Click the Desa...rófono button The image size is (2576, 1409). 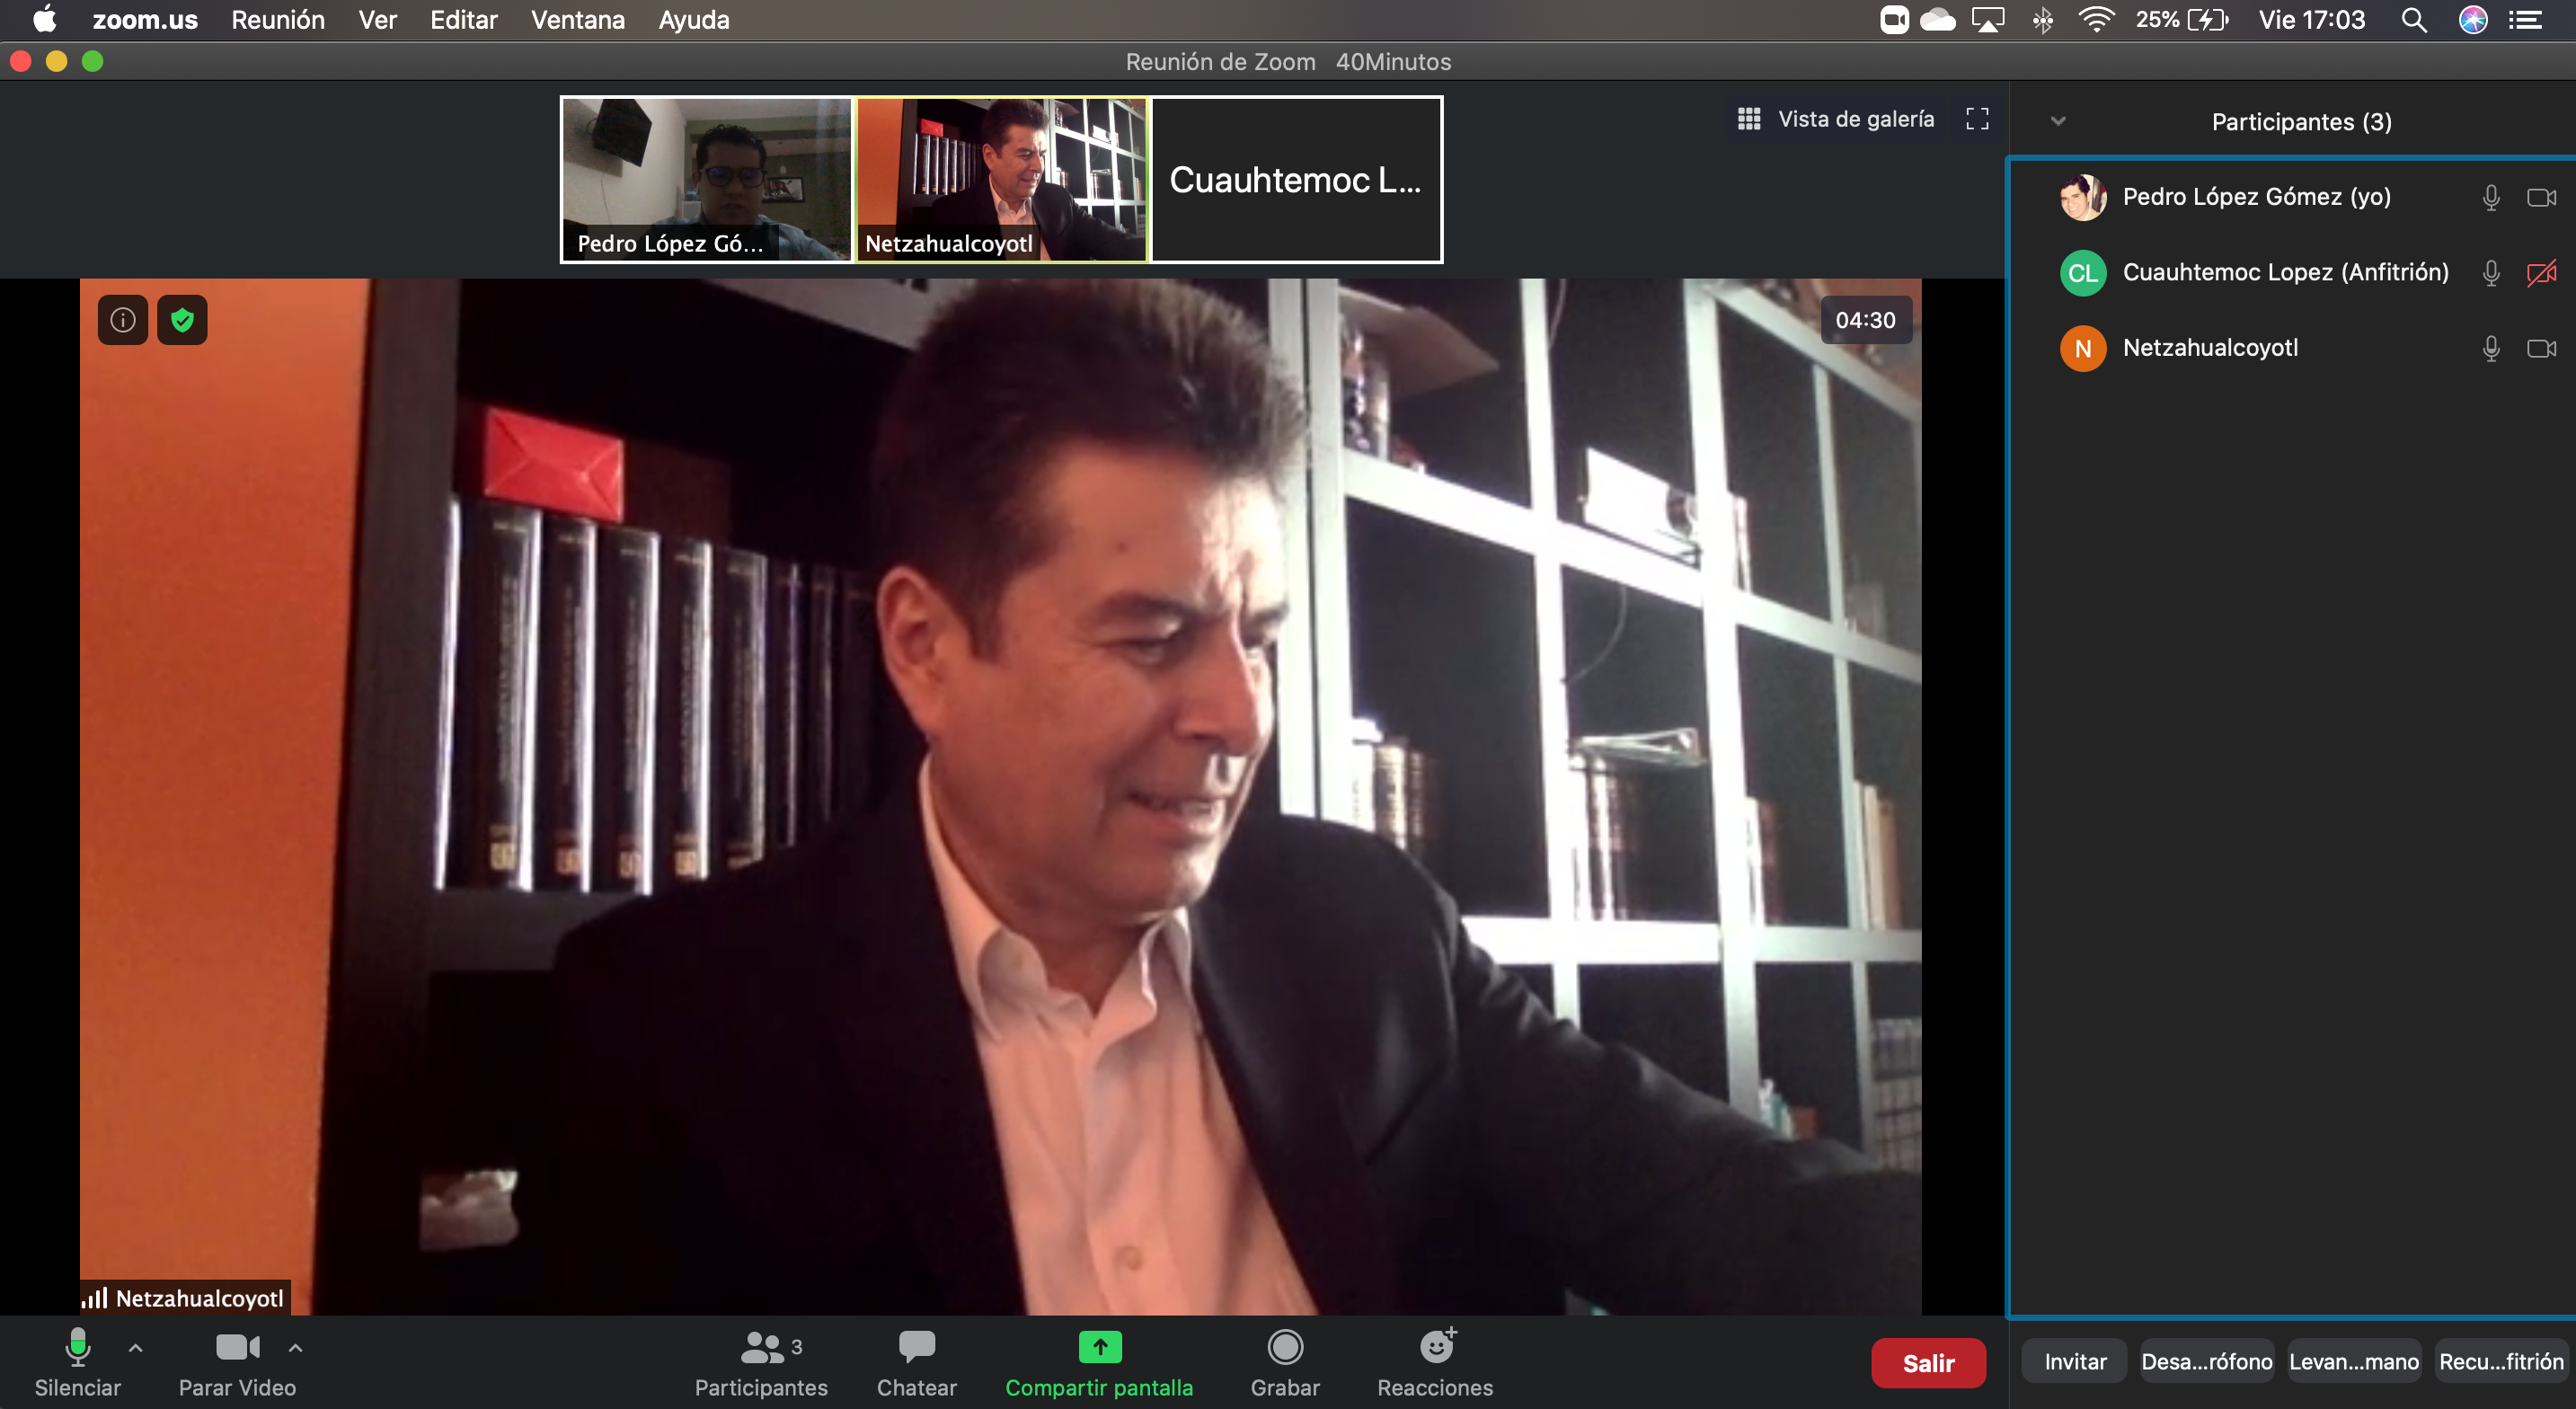[2206, 1361]
